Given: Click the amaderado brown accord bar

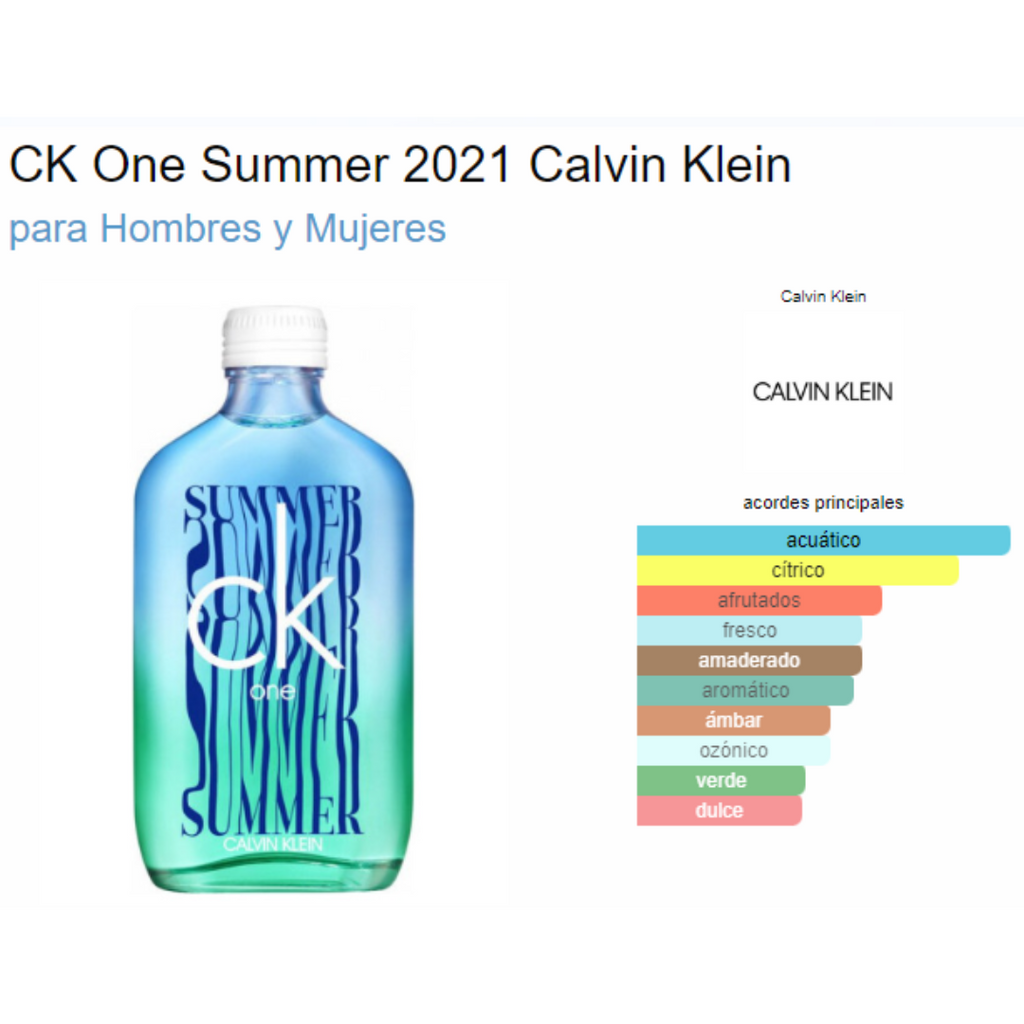Looking at the screenshot, I should click(x=749, y=660).
